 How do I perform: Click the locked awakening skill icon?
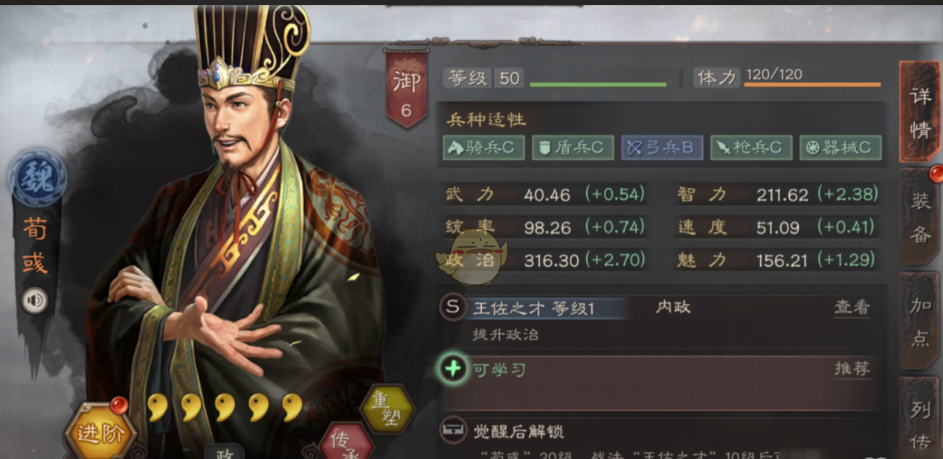pos(452,430)
